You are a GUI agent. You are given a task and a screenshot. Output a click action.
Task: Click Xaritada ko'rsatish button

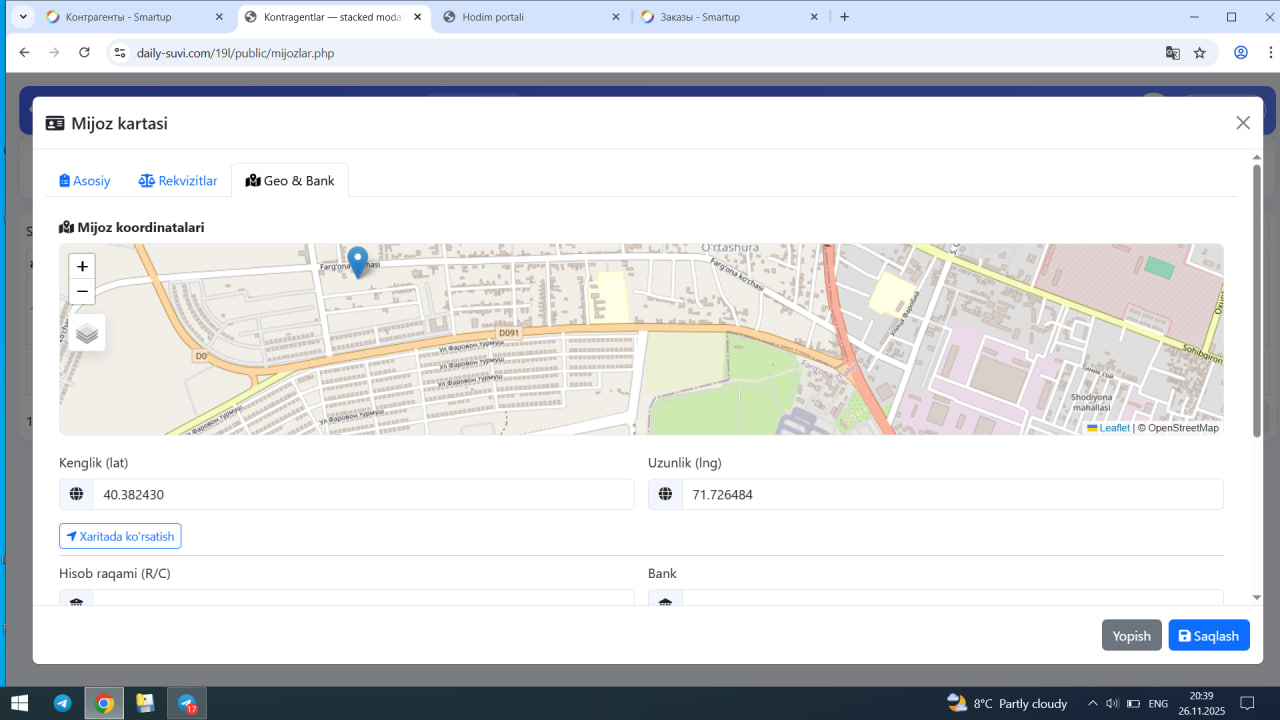tap(120, 536)
